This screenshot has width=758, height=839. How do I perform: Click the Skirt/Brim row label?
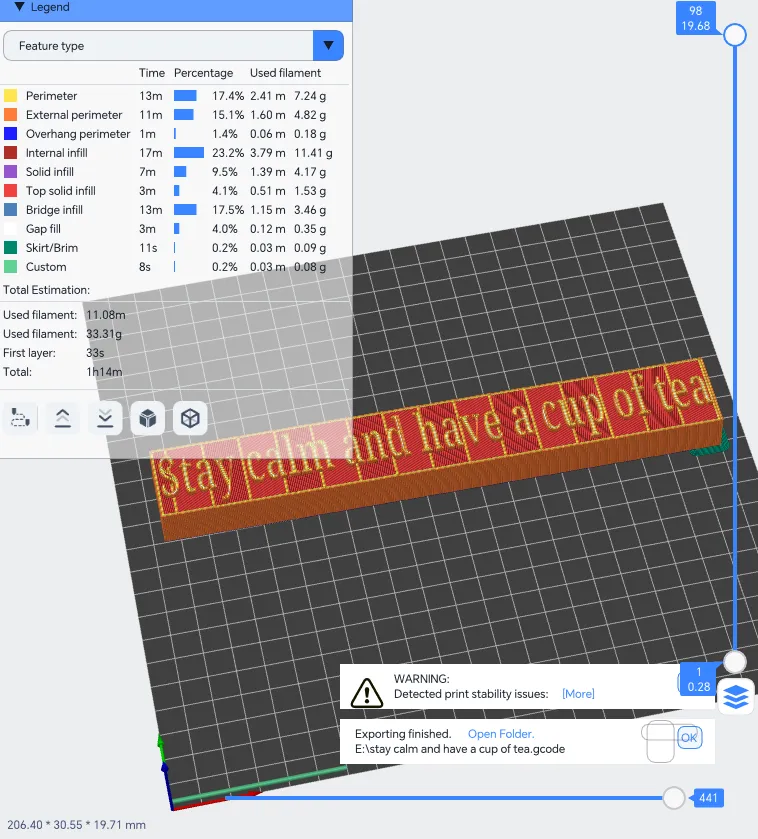(x=52, y=248)
